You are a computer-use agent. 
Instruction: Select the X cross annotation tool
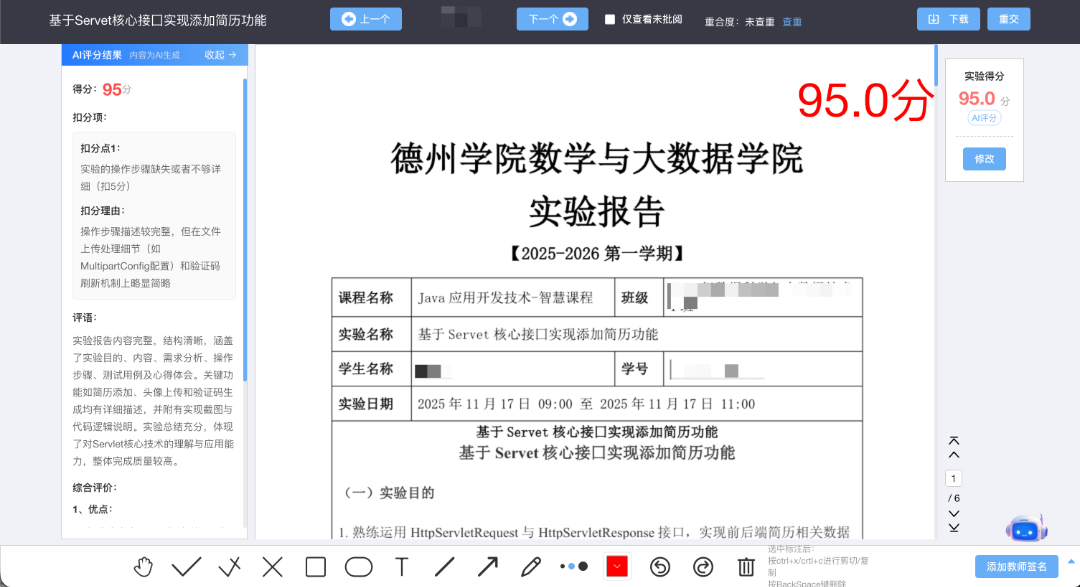point(272,566)
